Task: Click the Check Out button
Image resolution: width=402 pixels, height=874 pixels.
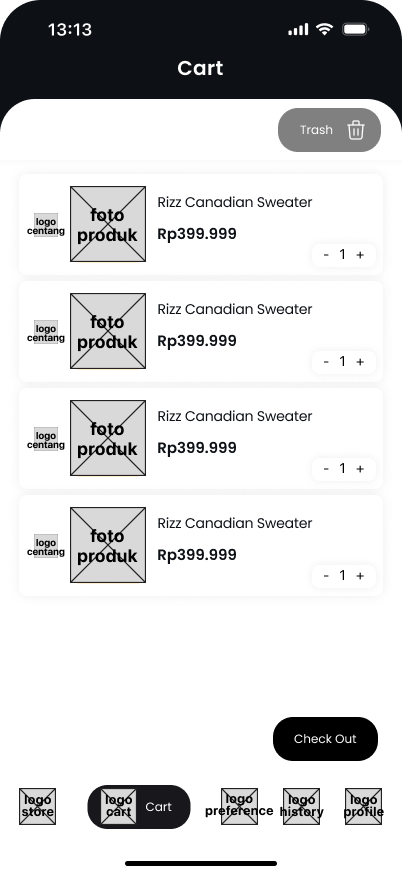Action: [325, 739]
